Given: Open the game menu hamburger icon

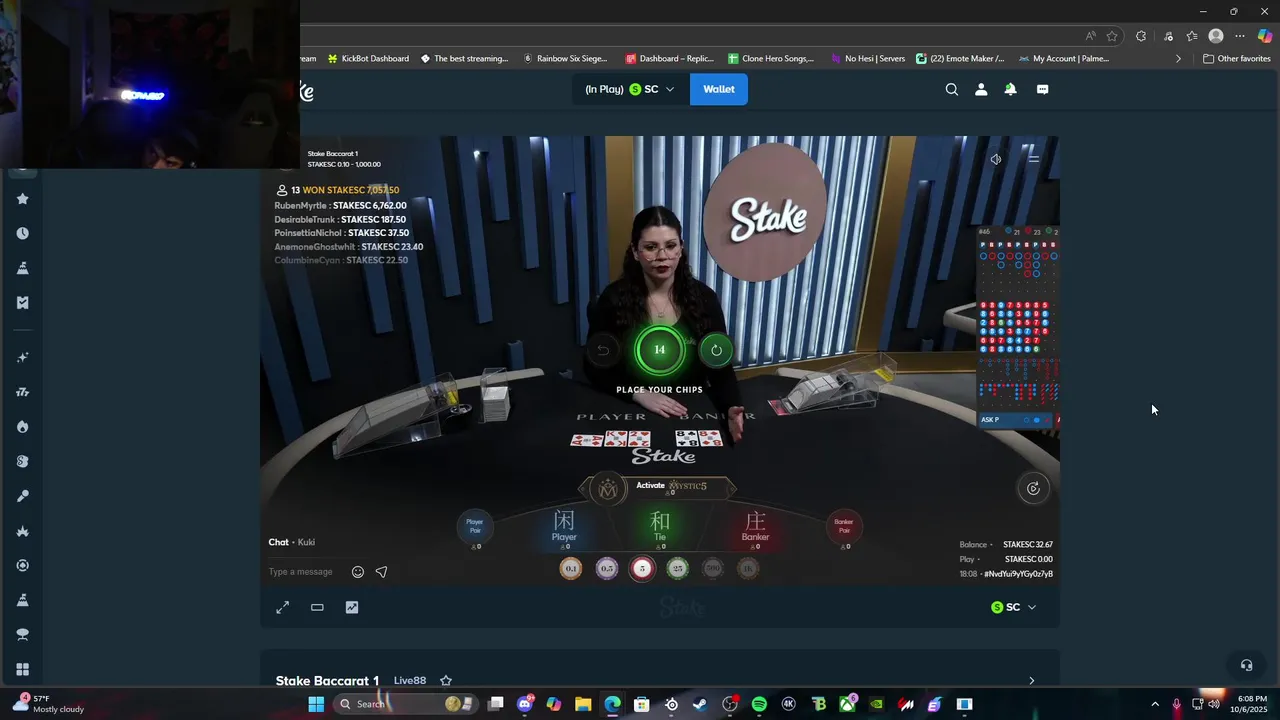Looking at the screenshot, I should pyautogui.click(x=1034, y=159).
